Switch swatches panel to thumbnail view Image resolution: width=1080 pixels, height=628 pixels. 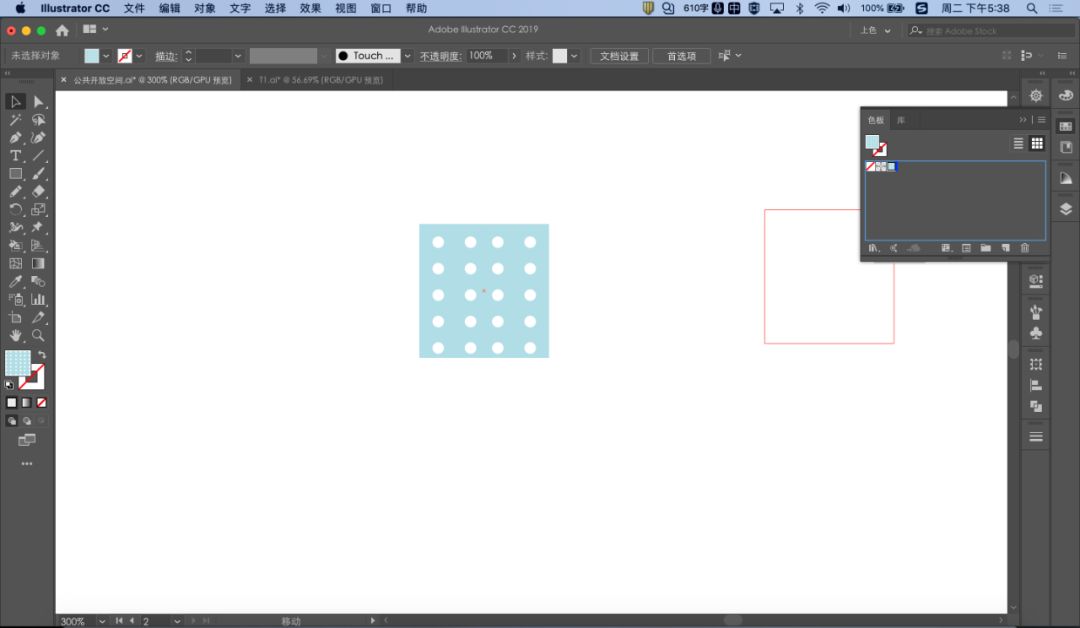click(x=1037, y=143)
